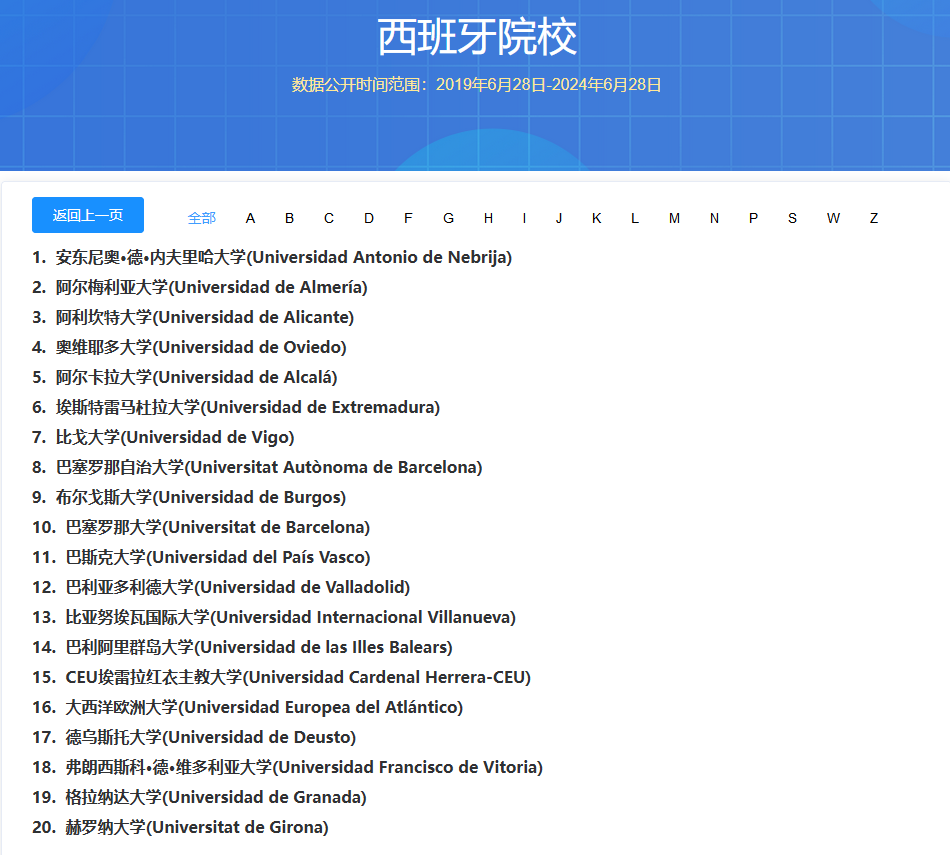Viewport: 950px width, 855px height.
Task: Click the 数据公开时间范围 date range text
Action: 476,85
